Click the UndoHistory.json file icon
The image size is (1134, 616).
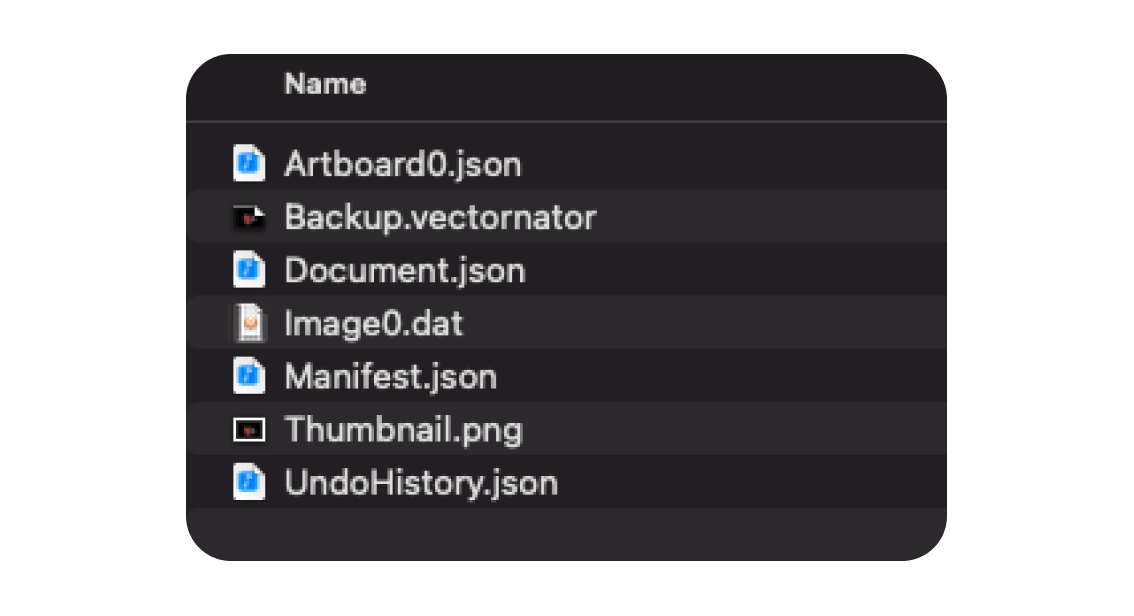point(249,484)
